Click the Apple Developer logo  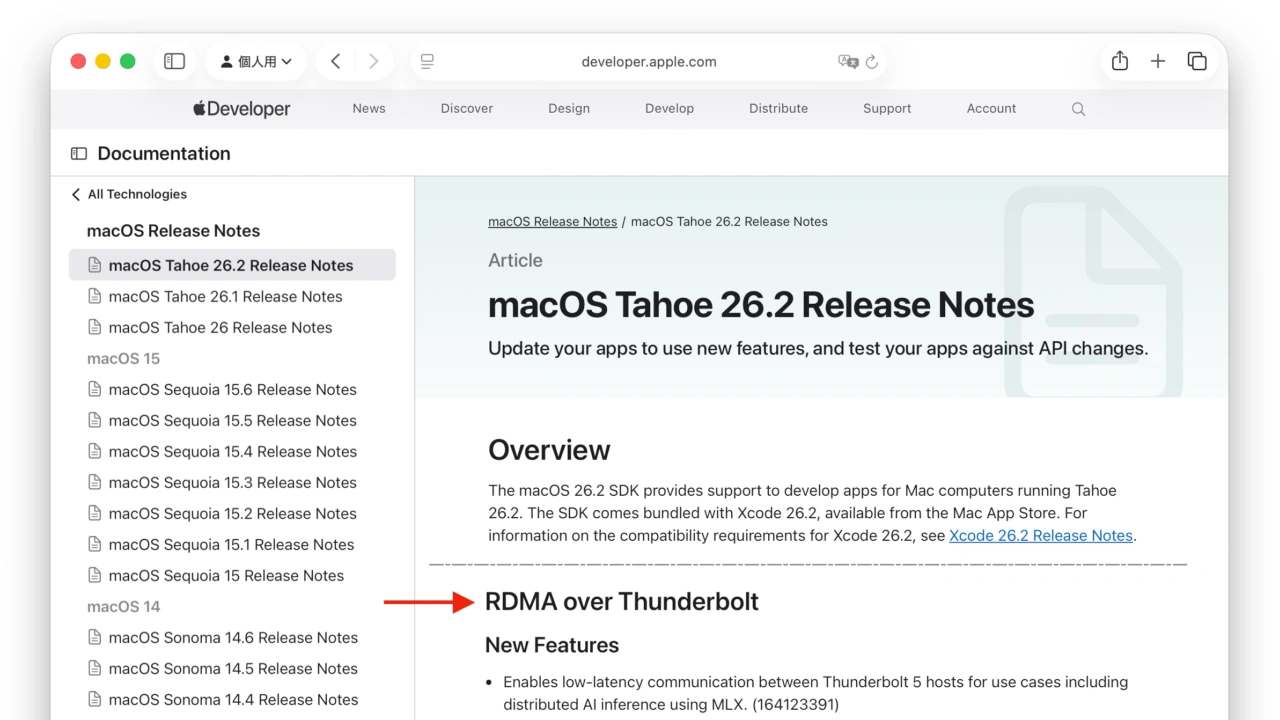coord(240,108)
